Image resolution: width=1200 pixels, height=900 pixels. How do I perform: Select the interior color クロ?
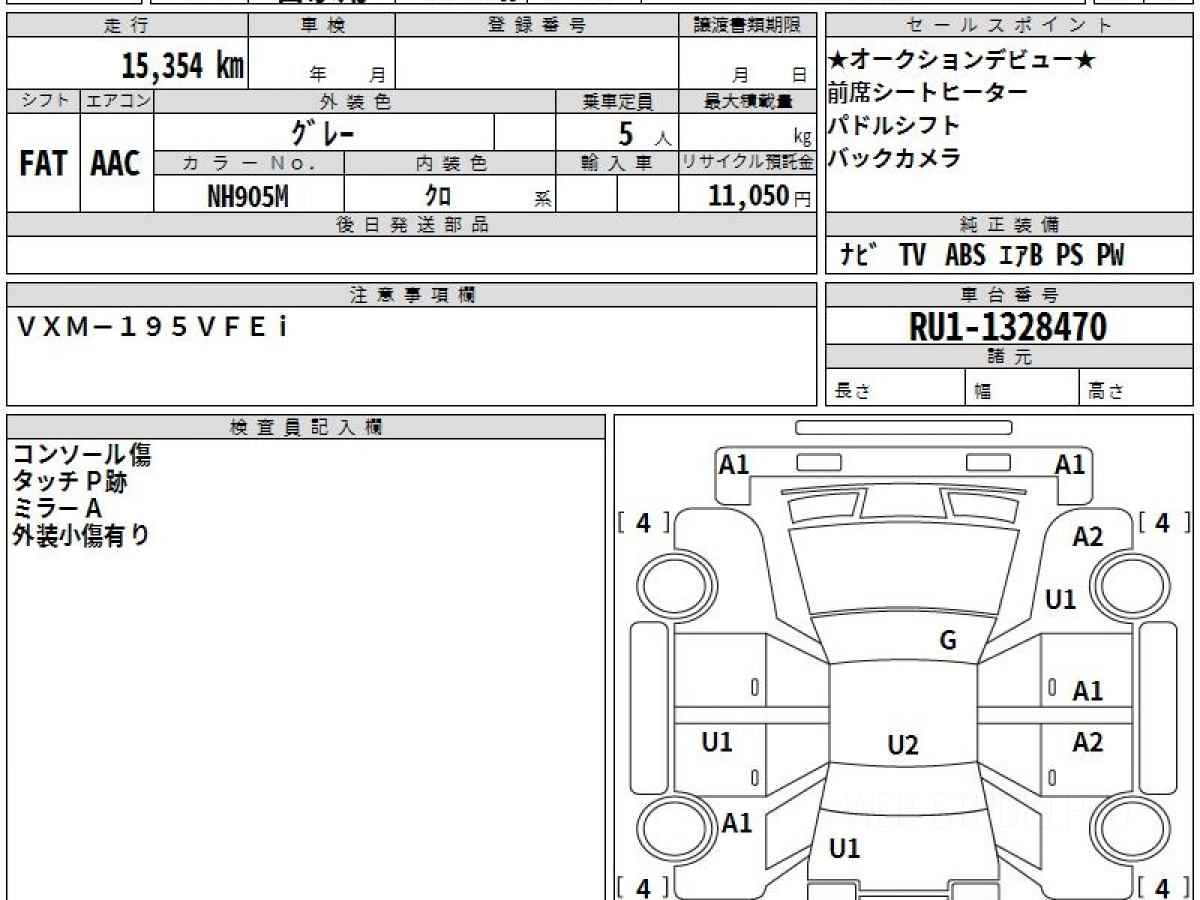click(x=437, y=196)
